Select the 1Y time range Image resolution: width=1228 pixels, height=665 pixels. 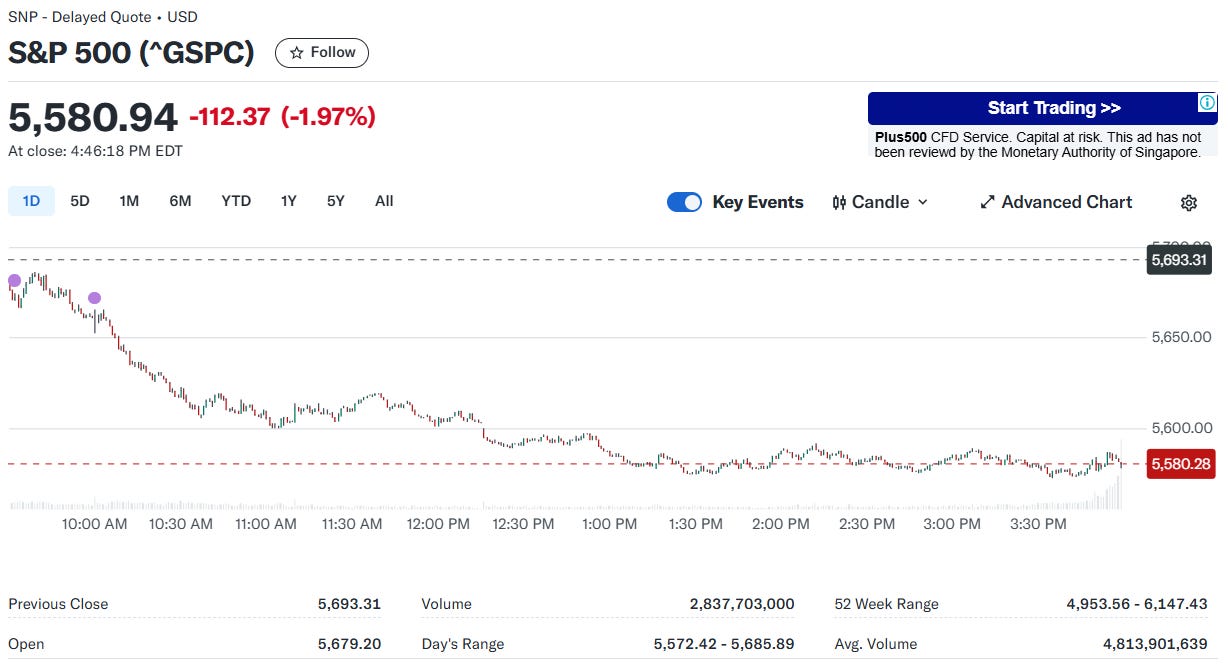point(288,201)
